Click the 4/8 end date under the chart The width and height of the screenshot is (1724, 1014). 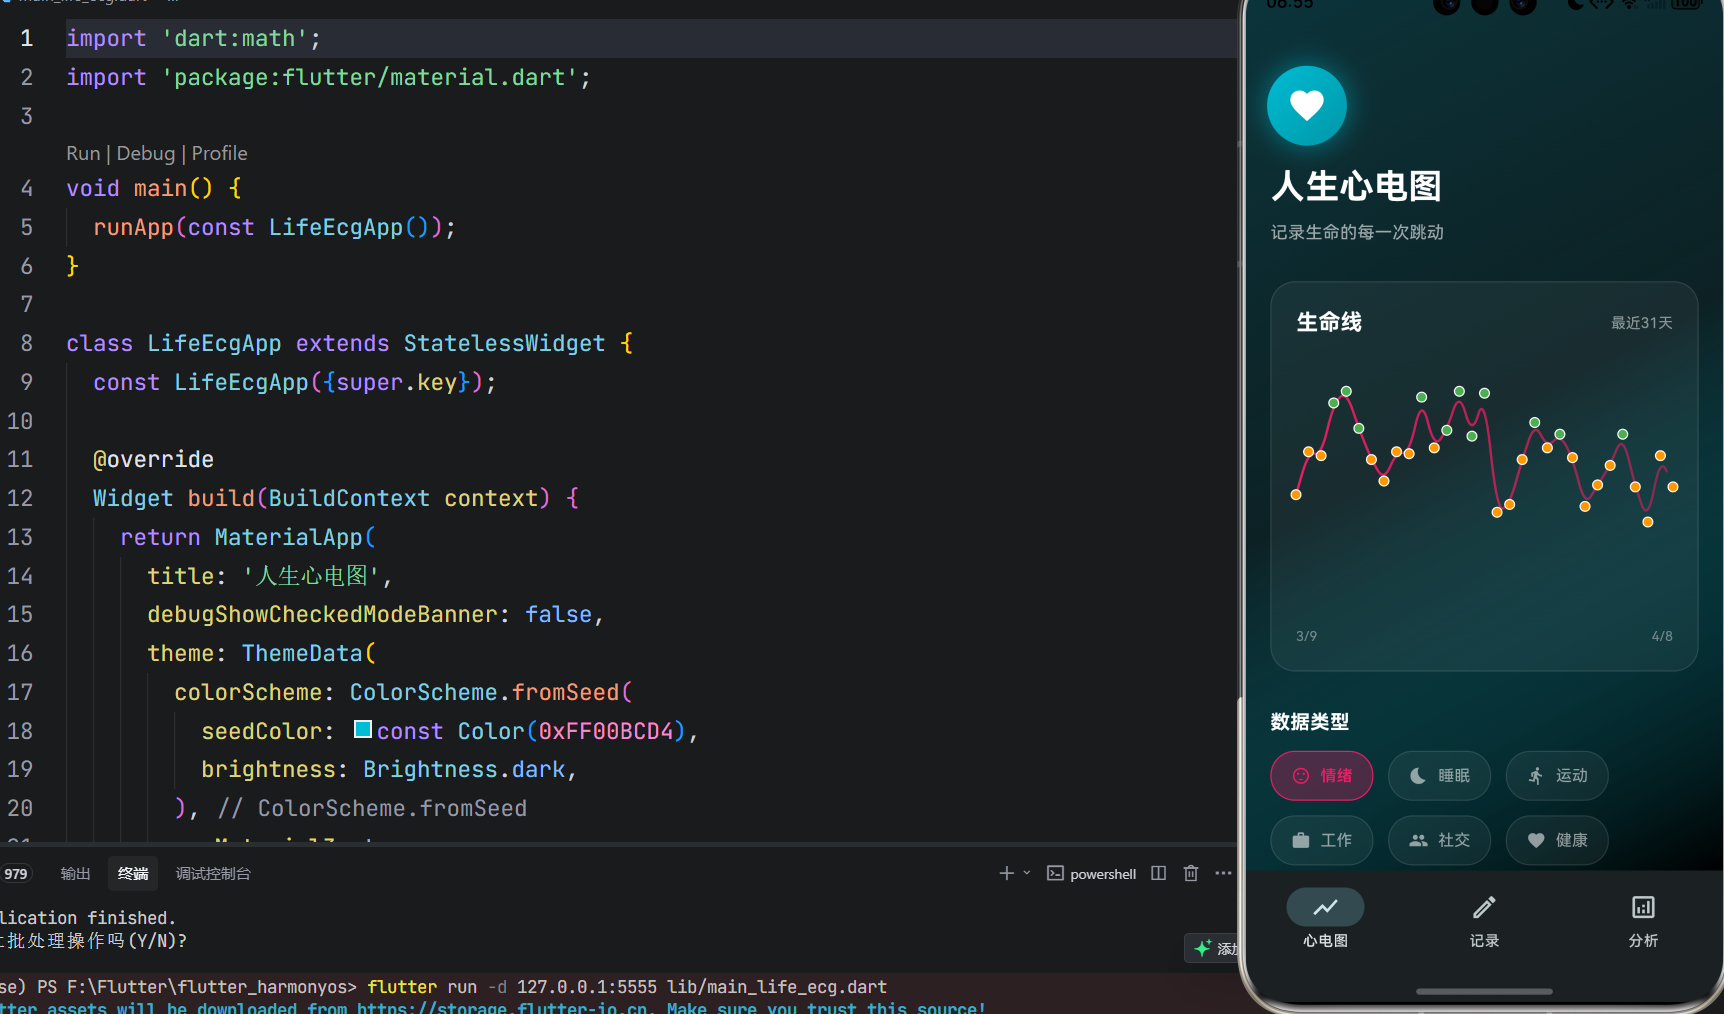pos(1662,636)
